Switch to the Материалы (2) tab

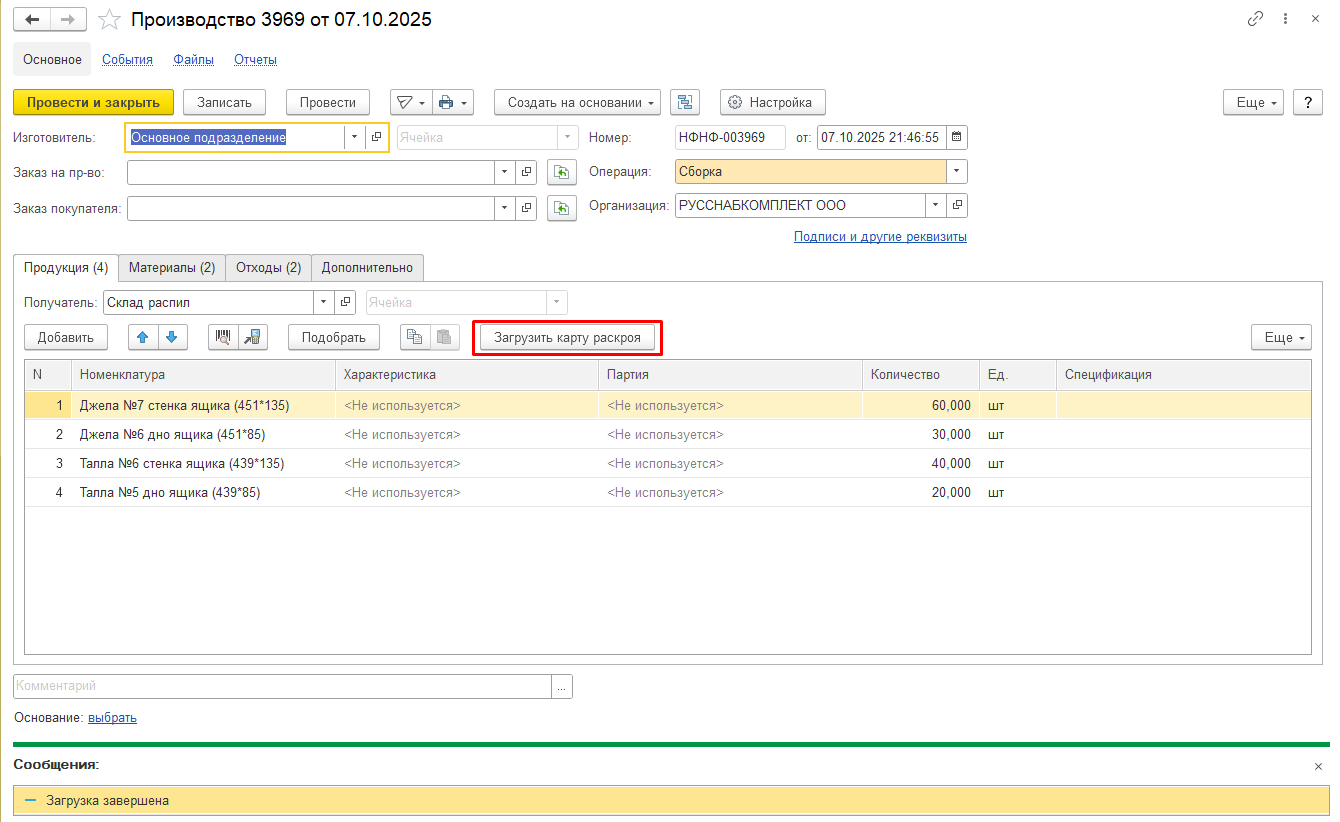[171, 267]
